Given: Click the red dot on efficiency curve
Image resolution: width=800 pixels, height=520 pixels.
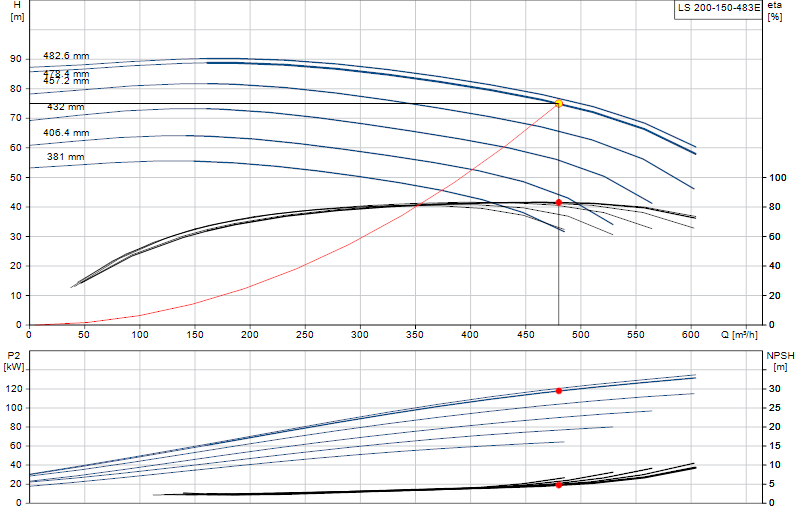Looking at the screenshot, I should 559,203.
